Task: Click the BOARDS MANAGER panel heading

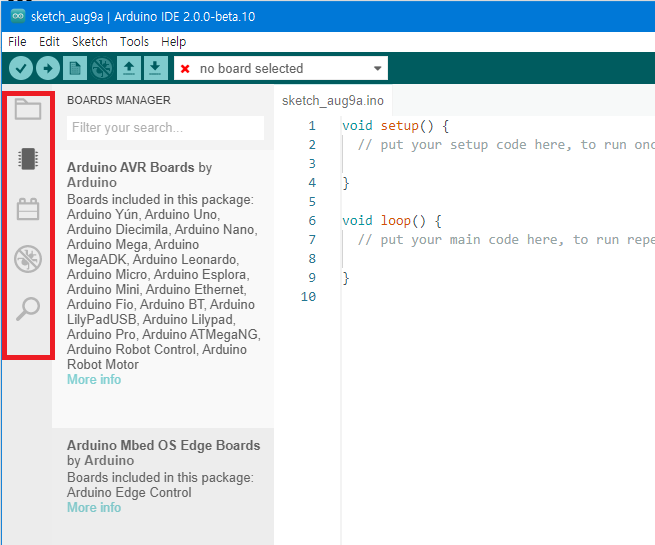Action: [x=119, y=100]
